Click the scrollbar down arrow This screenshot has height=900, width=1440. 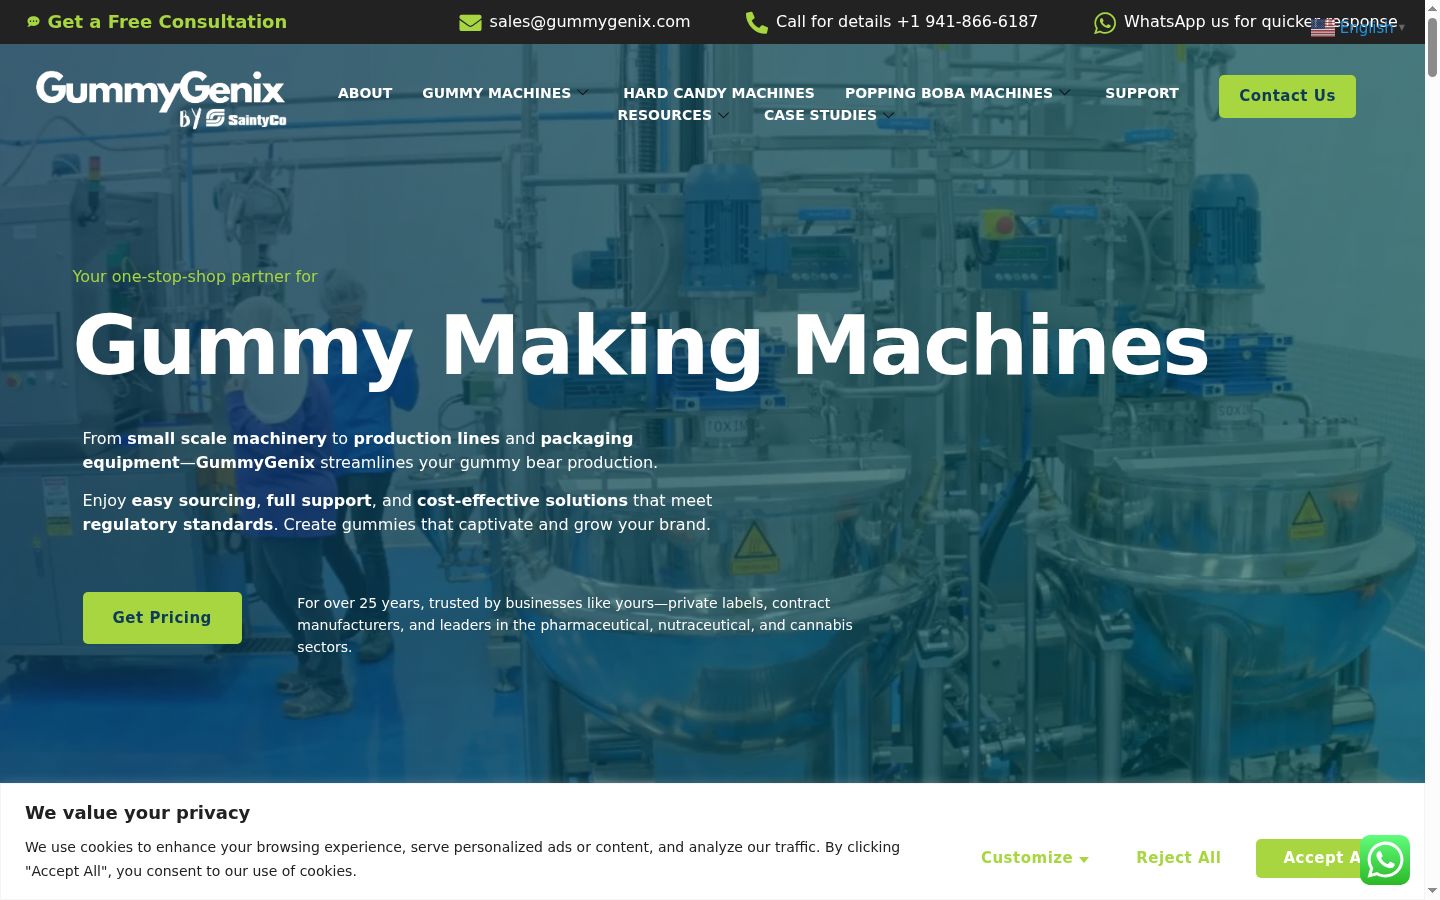(x=1432, y=891)
